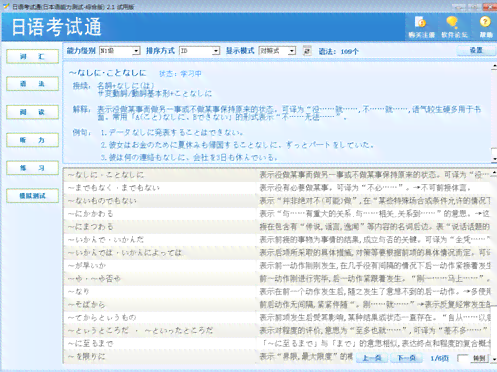The height and width of the screenshot is (372, 497).
Task: Switch to the 听力 listening section
Action: pos(32,140)
